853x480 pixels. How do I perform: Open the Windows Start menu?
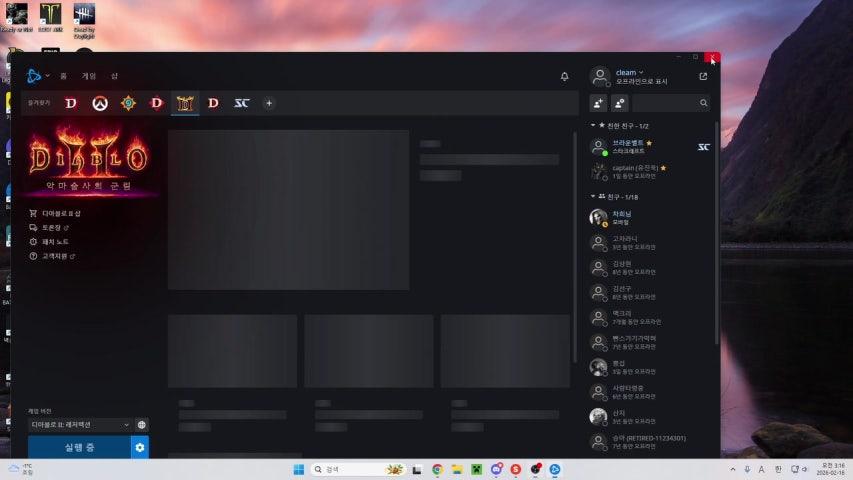click(299, 469)
